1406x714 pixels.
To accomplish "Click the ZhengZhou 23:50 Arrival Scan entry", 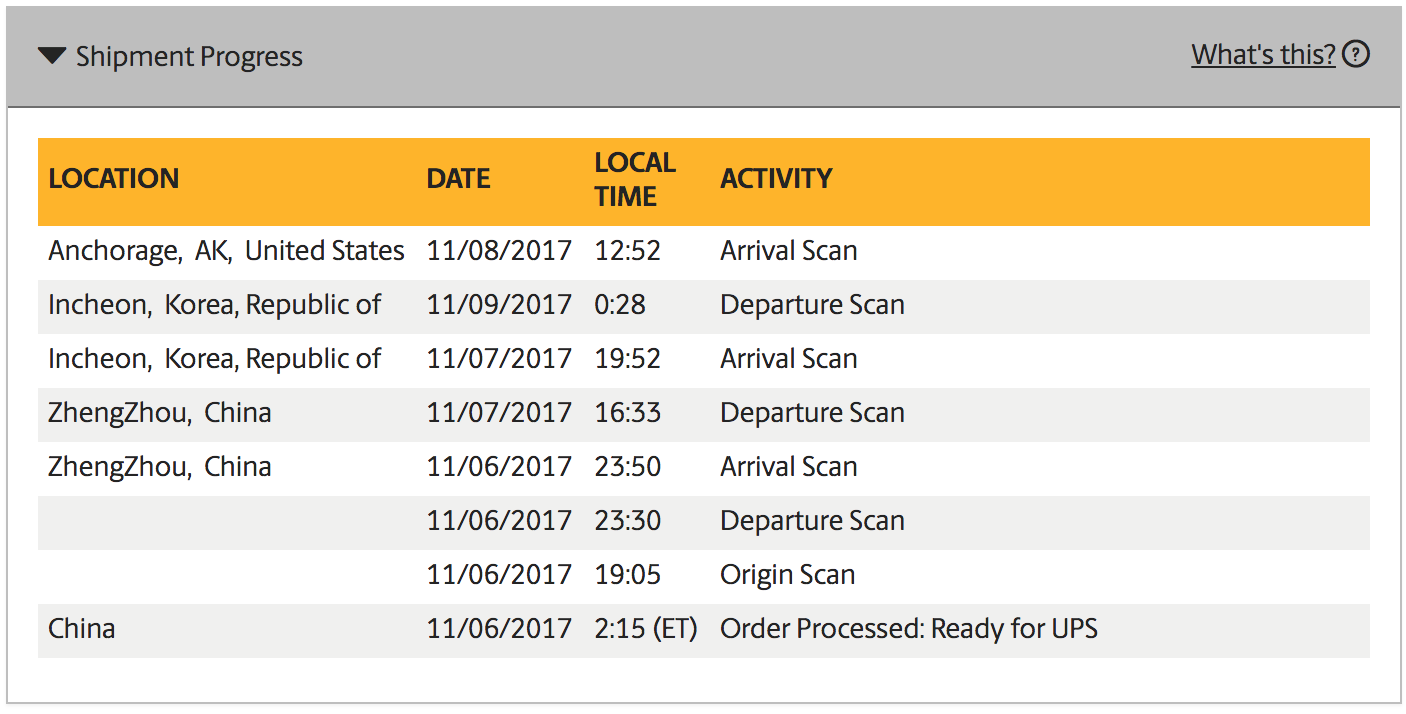I will tap(704, 467).
